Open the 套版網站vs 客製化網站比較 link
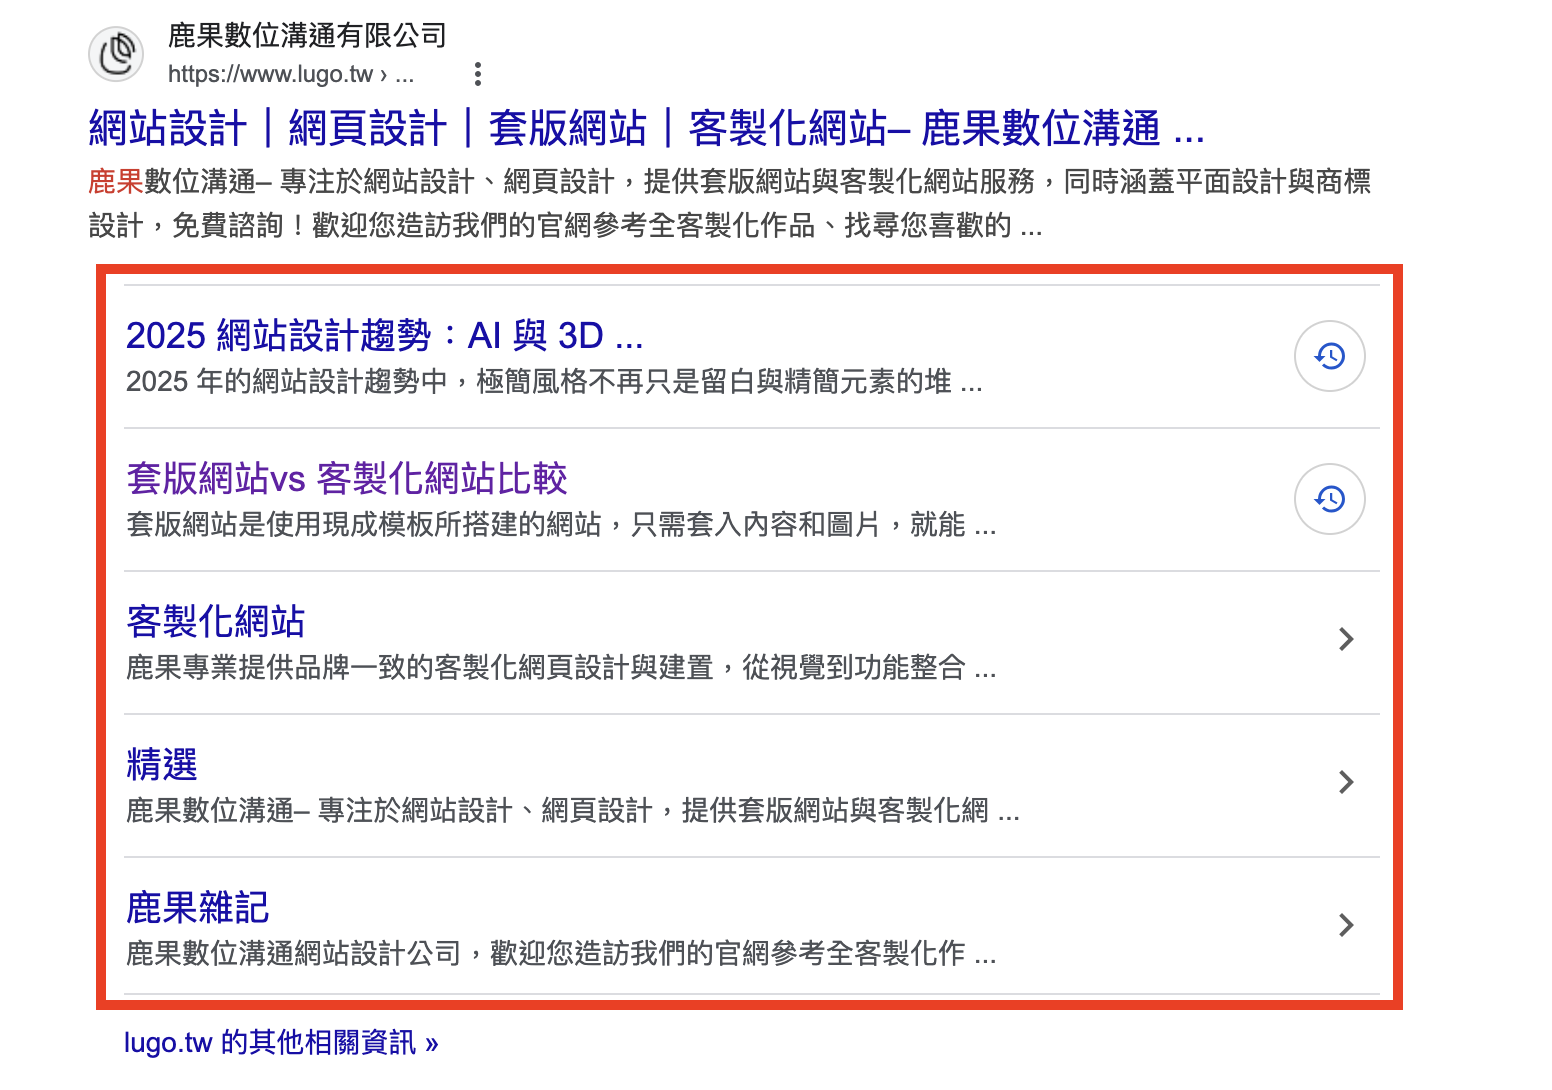 pyautogui.click(x=347, y=479)
